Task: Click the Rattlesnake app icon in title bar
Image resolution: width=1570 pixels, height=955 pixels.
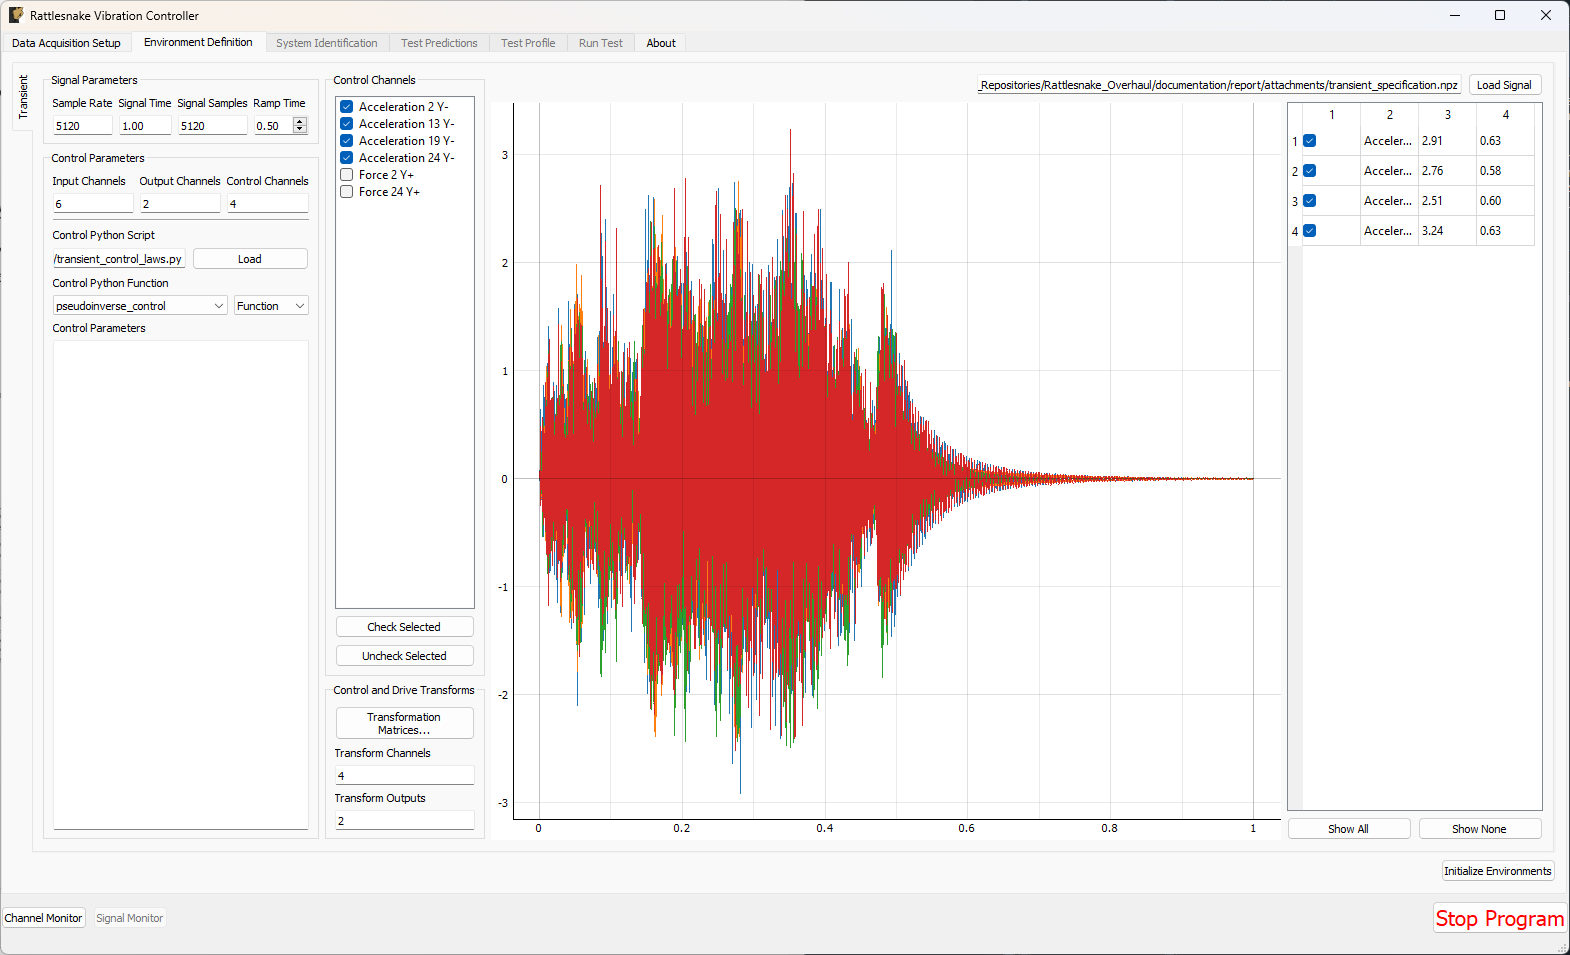Action: tap(16, 15)
